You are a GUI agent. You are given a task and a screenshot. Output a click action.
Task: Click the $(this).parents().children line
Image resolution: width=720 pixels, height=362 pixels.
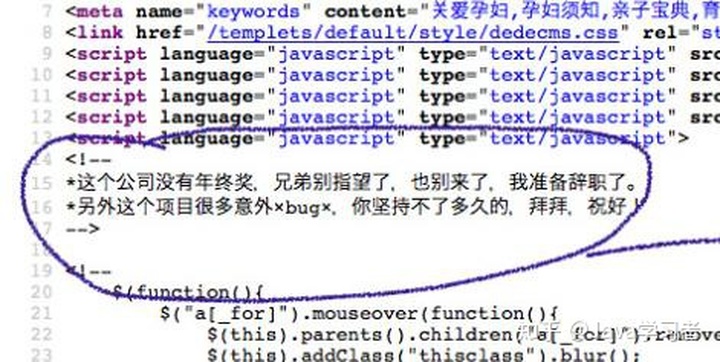coord(463,335)
